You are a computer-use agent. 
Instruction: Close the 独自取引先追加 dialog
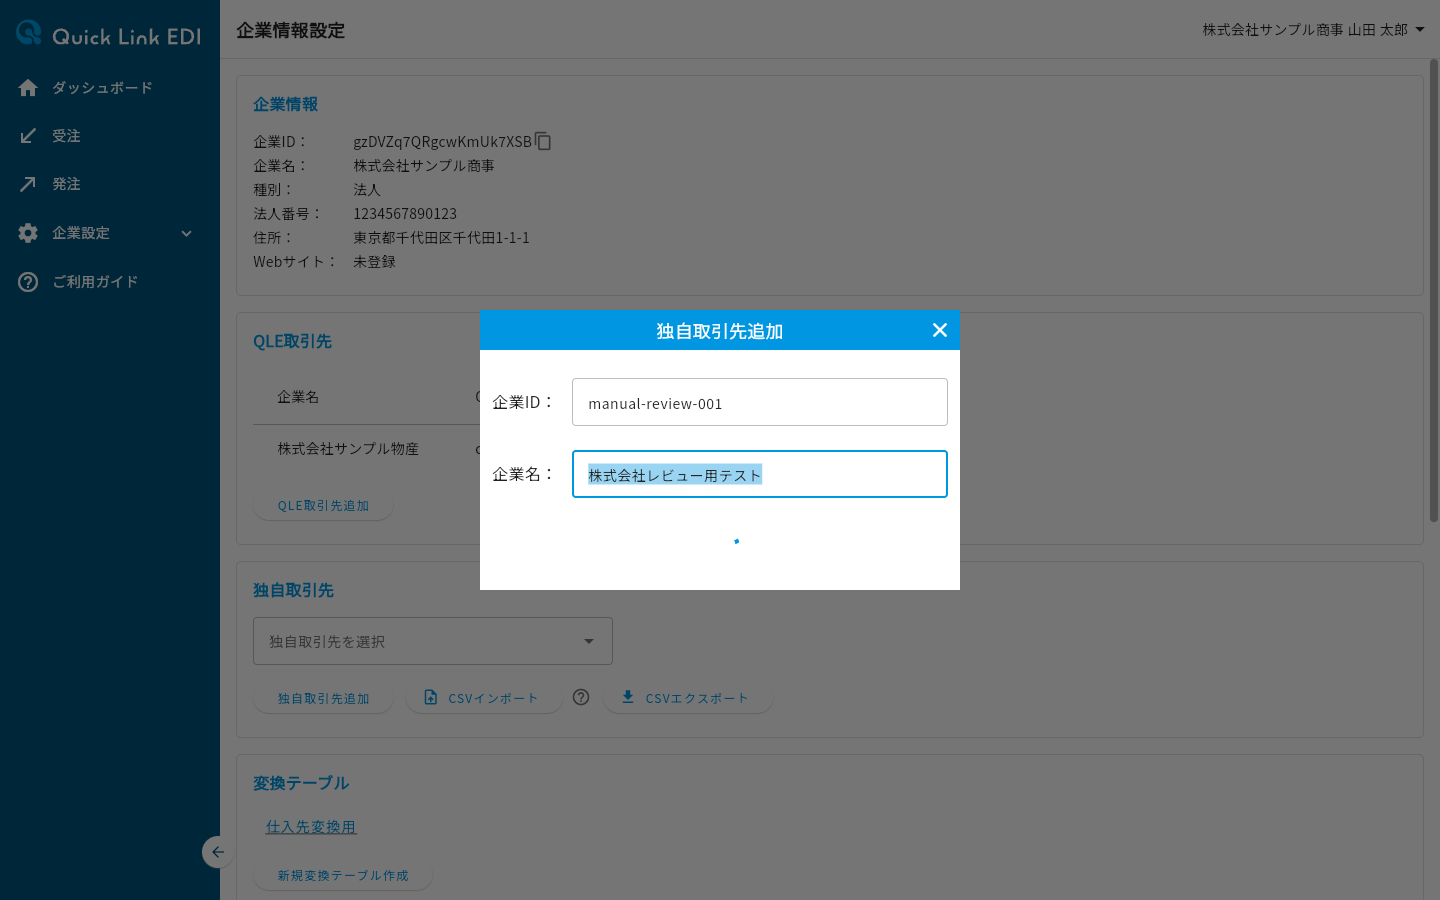tap(939, 330)
